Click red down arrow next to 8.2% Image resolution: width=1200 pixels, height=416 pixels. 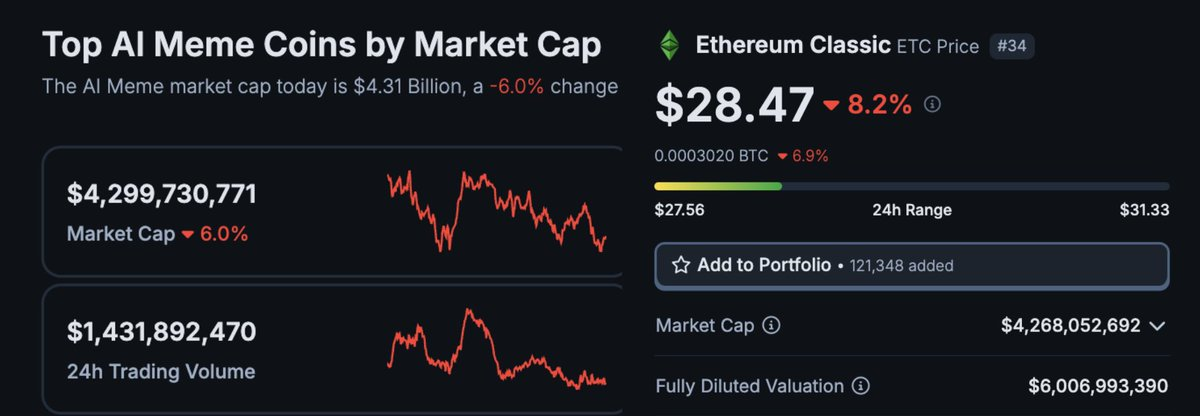832,105
